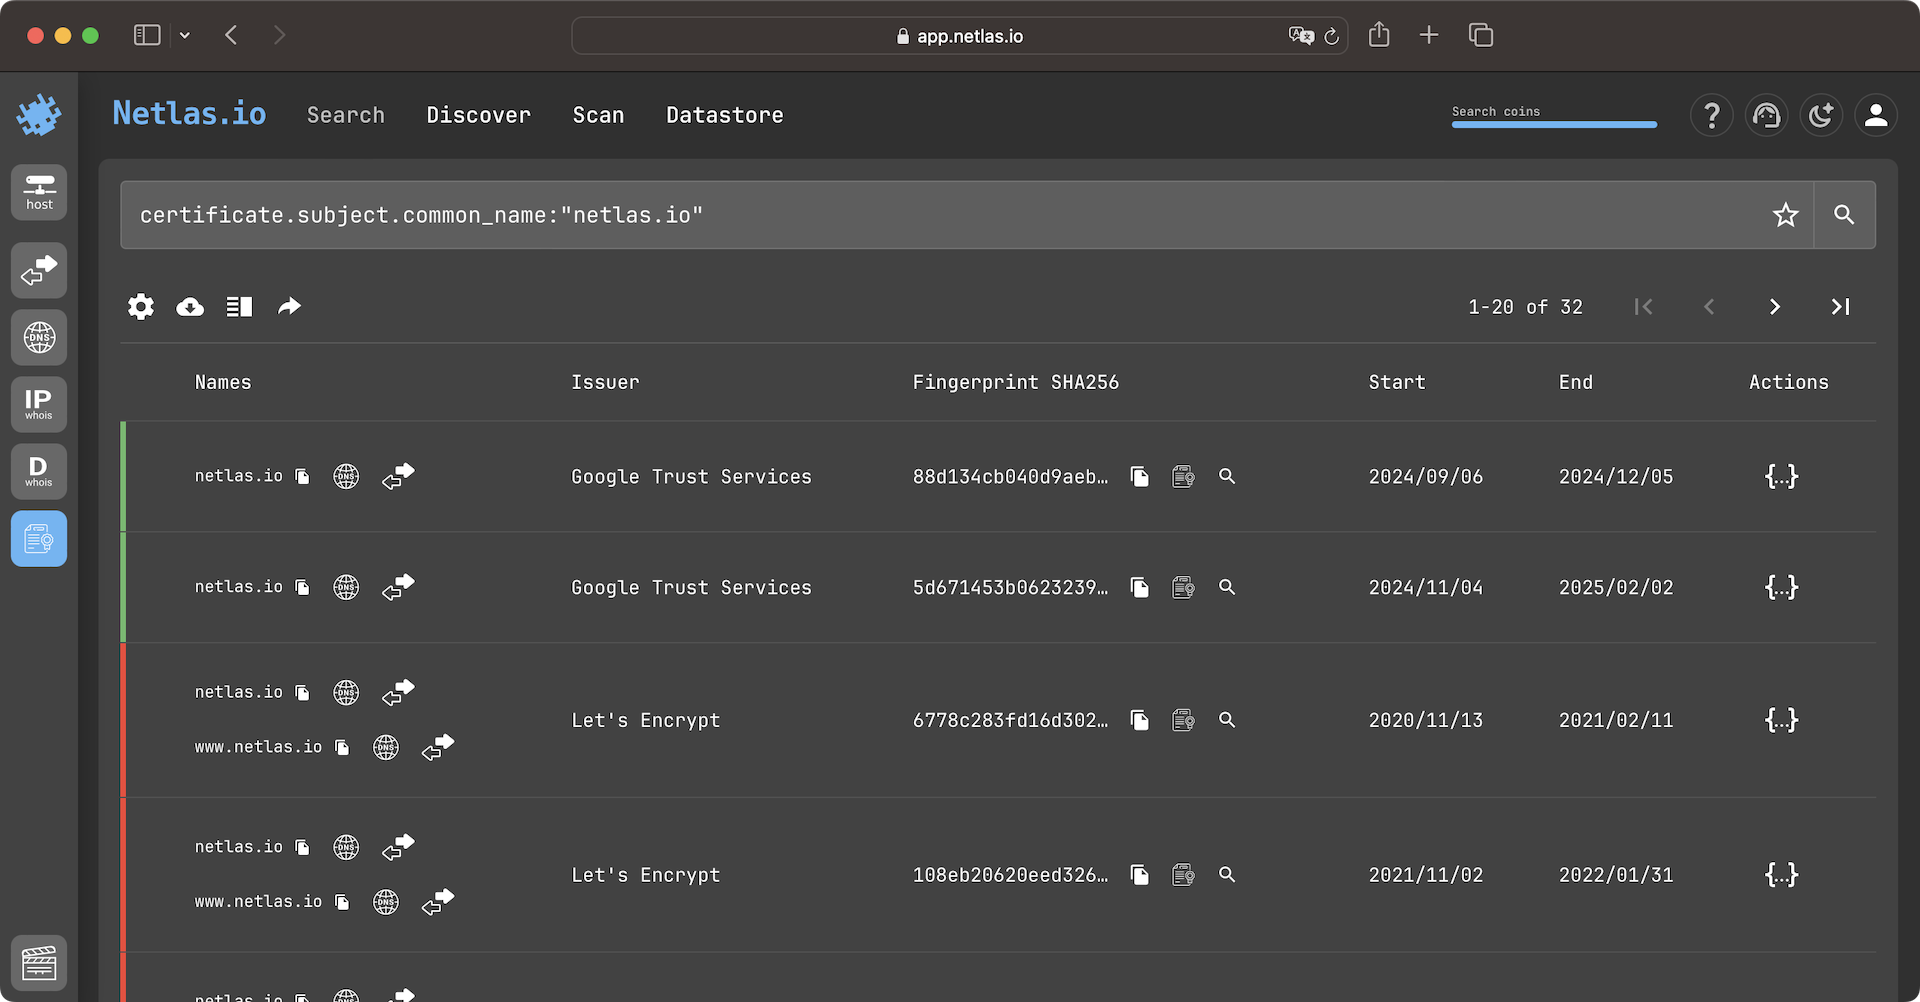Toggle dark mode with the moon icon
The image size is (1920, 1002).
click(1821, 115)
